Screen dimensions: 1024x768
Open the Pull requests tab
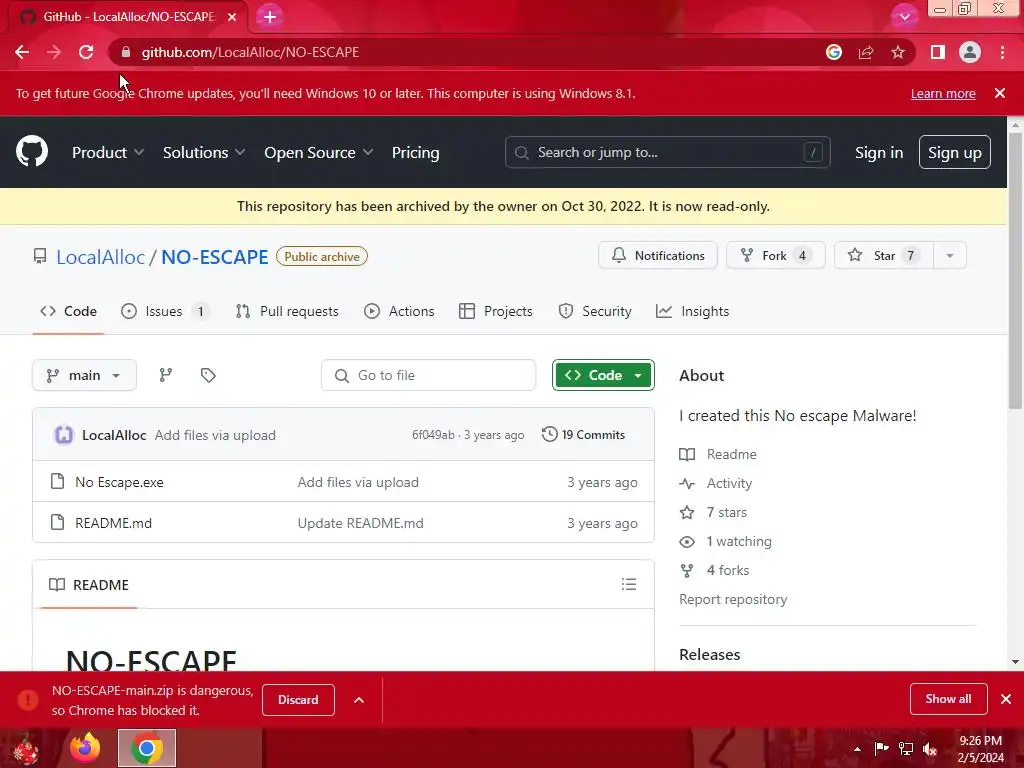[x=287, y=312]
